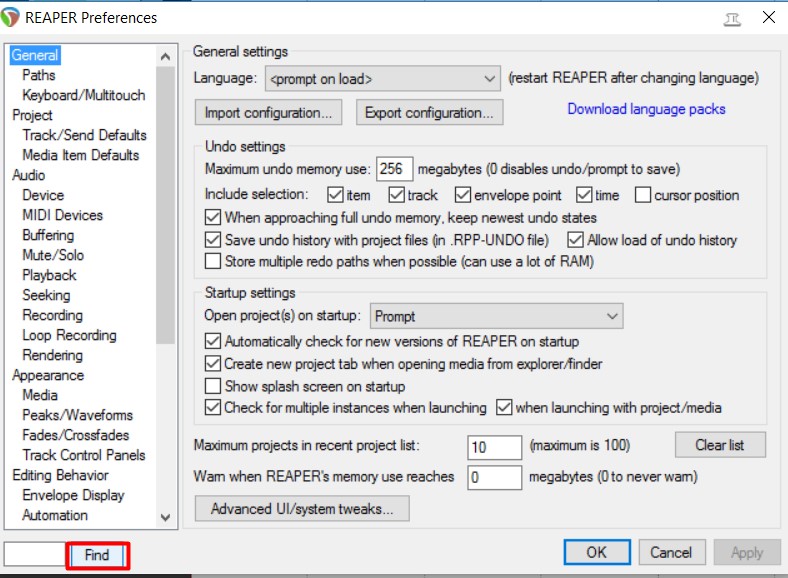
Task: Enable 'Show splash screen on startup'
Action: point(213,386)
